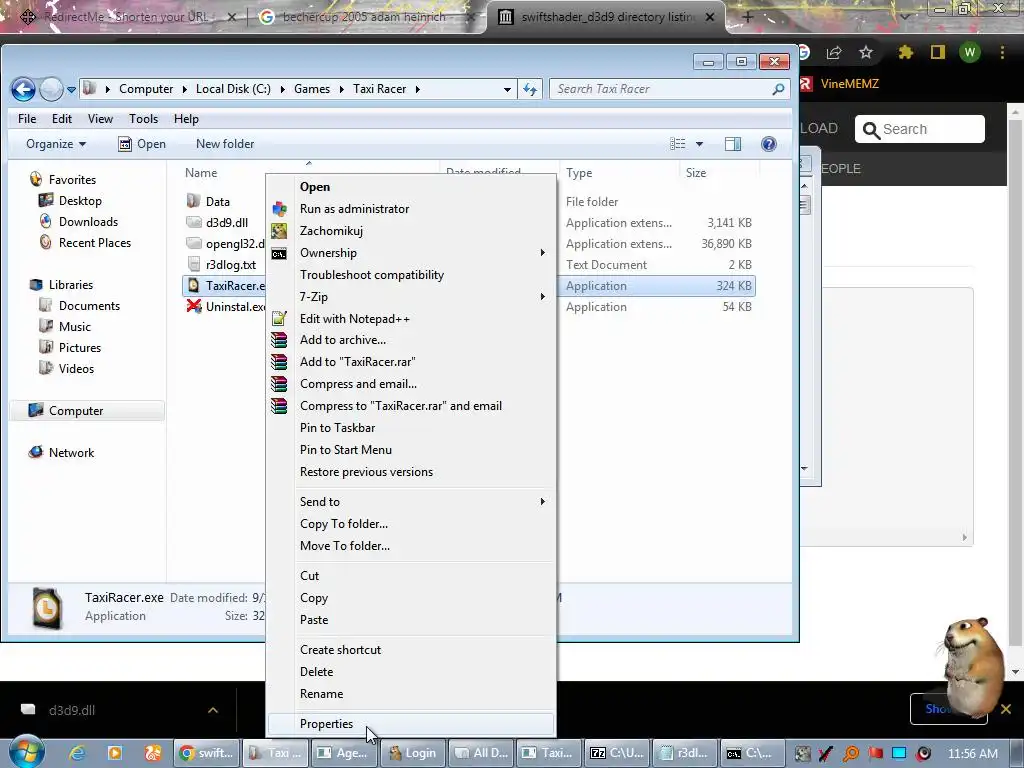Choose Create shortcut

[411, 650]
